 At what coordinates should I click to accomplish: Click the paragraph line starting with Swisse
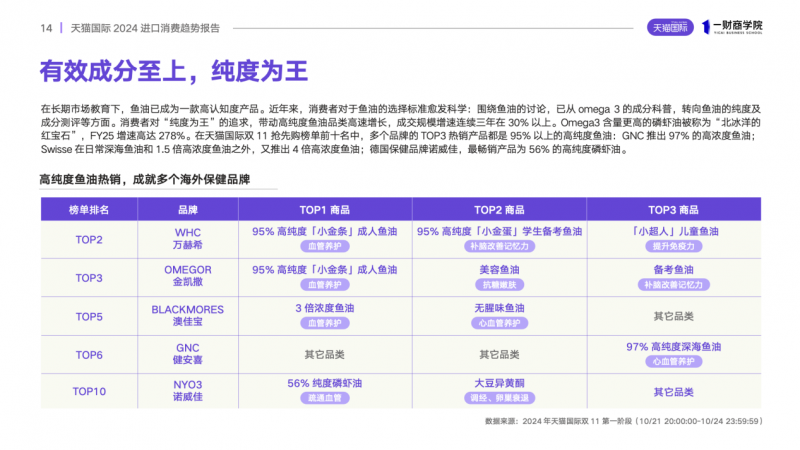(335, 149)
